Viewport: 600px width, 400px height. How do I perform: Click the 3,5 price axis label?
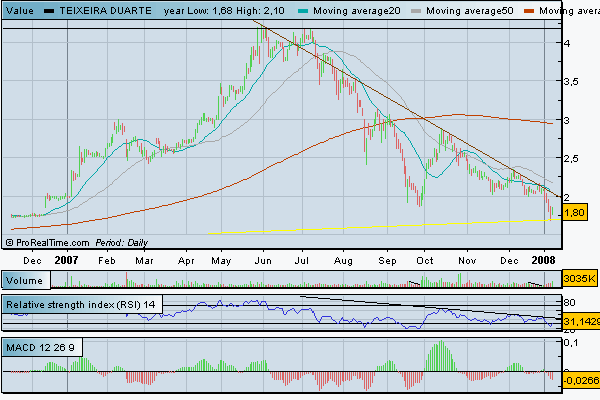571,82
